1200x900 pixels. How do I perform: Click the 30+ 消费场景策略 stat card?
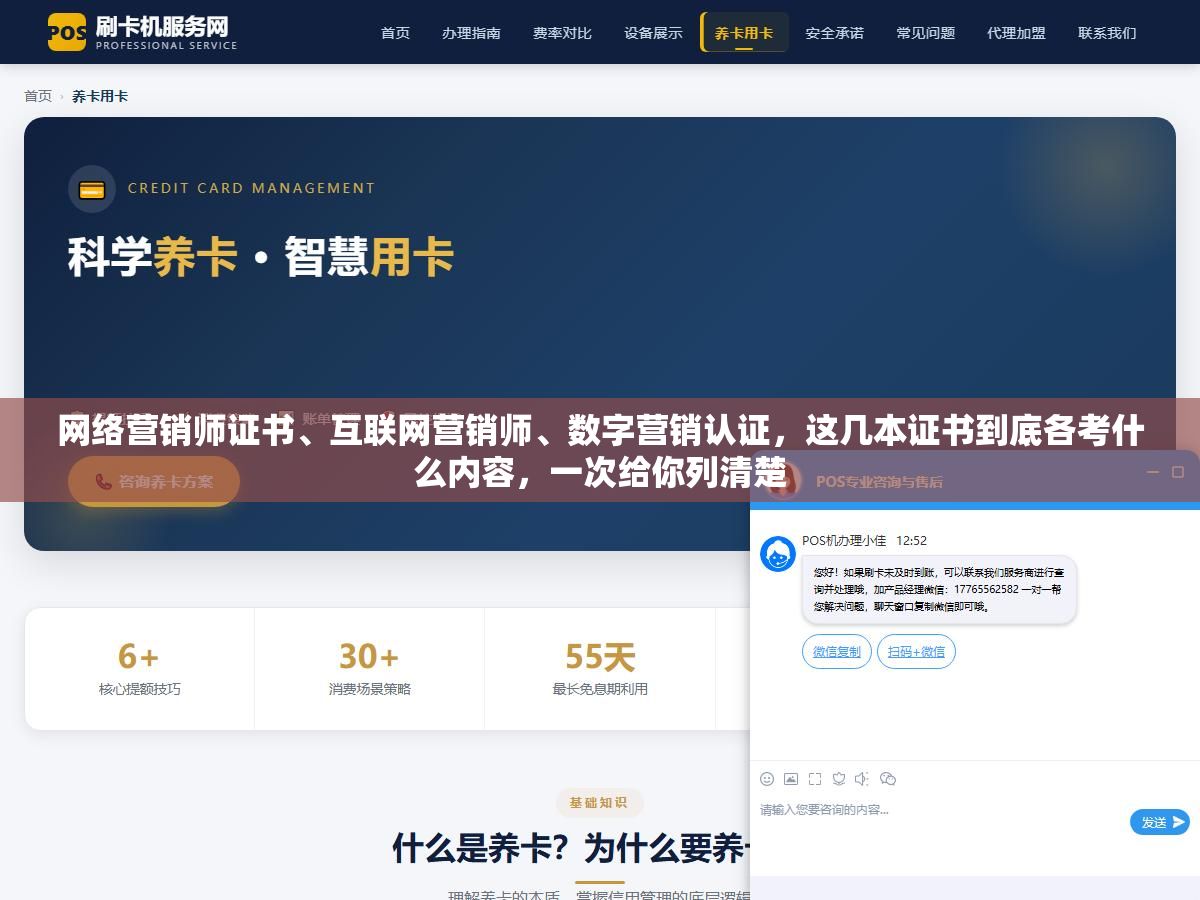pos(370,668)
